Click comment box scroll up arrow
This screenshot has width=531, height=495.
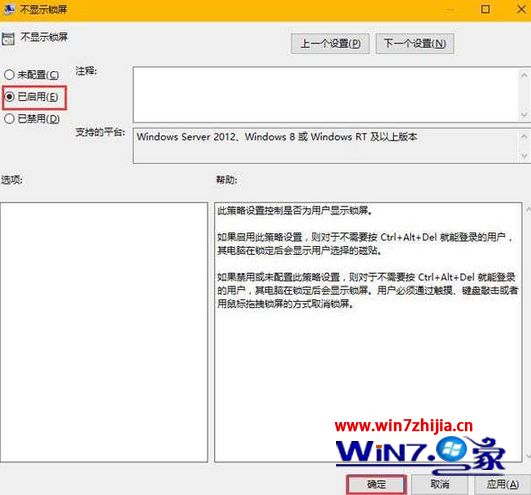pos(524,75)
